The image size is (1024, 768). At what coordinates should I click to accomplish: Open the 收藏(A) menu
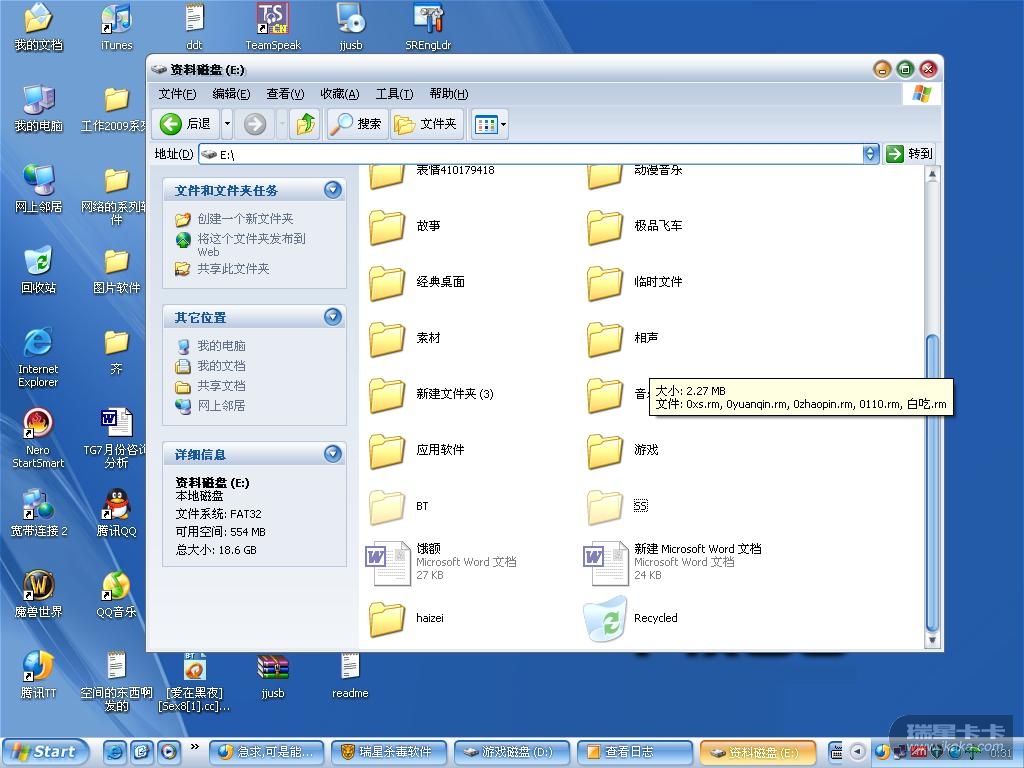click(340, 94)
